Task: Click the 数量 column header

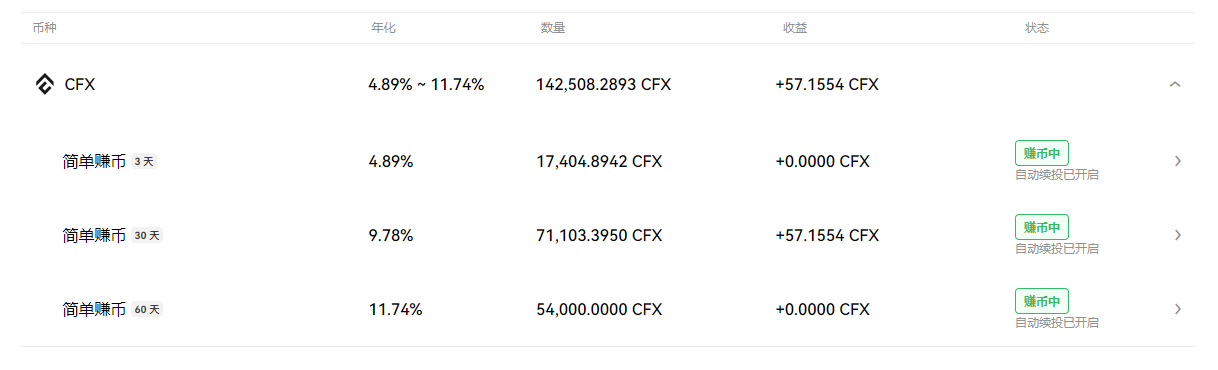Action: click(x=553, y=28)
